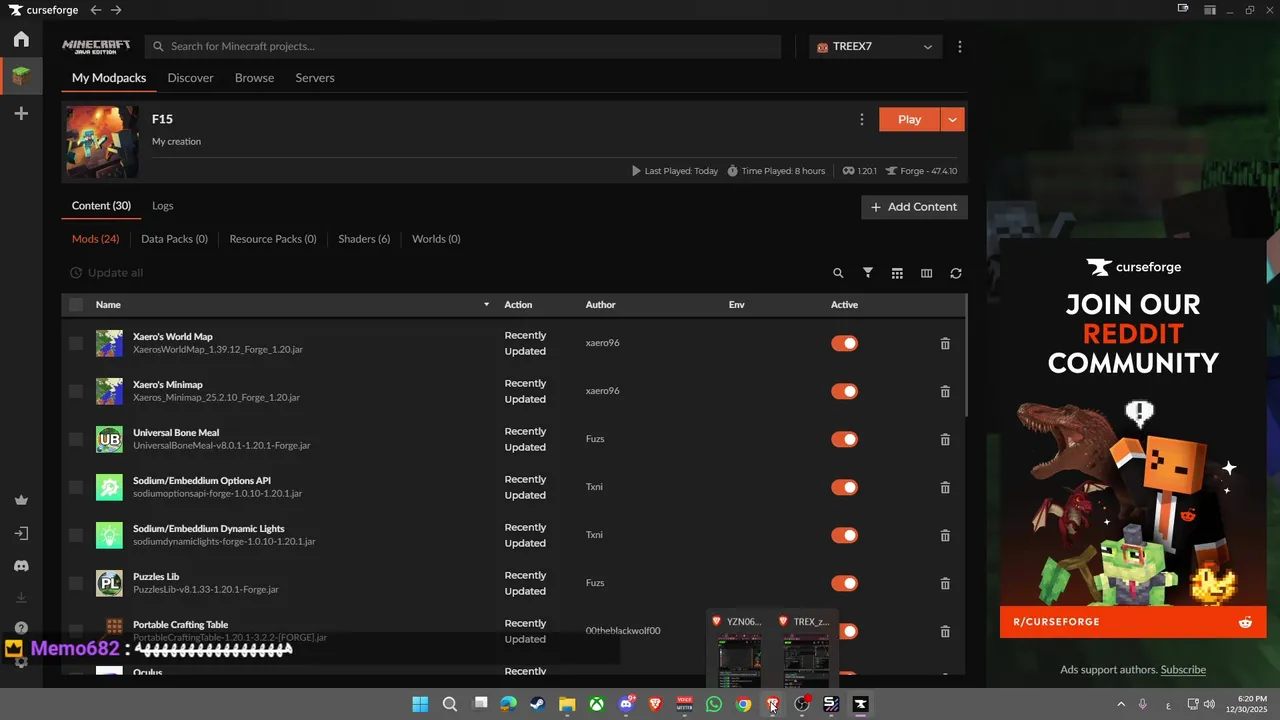Open the TREEX7 profile dropdown
The image size is (1280, 720).
coord(875,47)
